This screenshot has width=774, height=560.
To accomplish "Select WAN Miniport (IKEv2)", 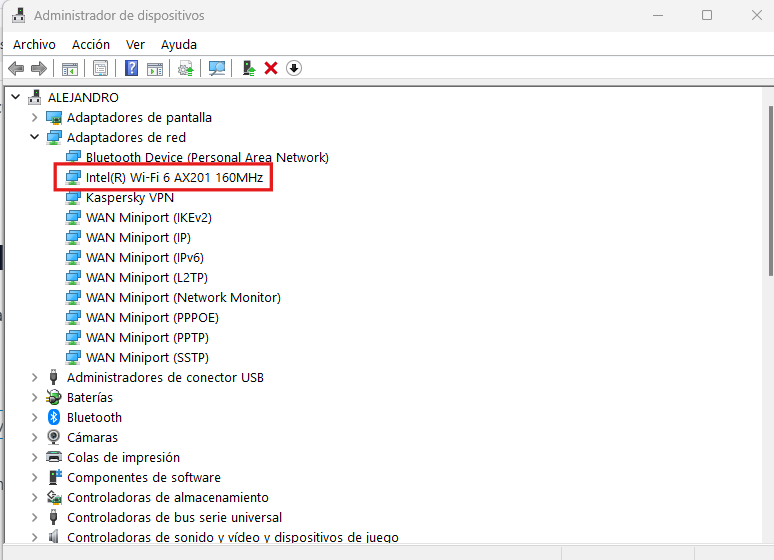I will click(149, 217).
